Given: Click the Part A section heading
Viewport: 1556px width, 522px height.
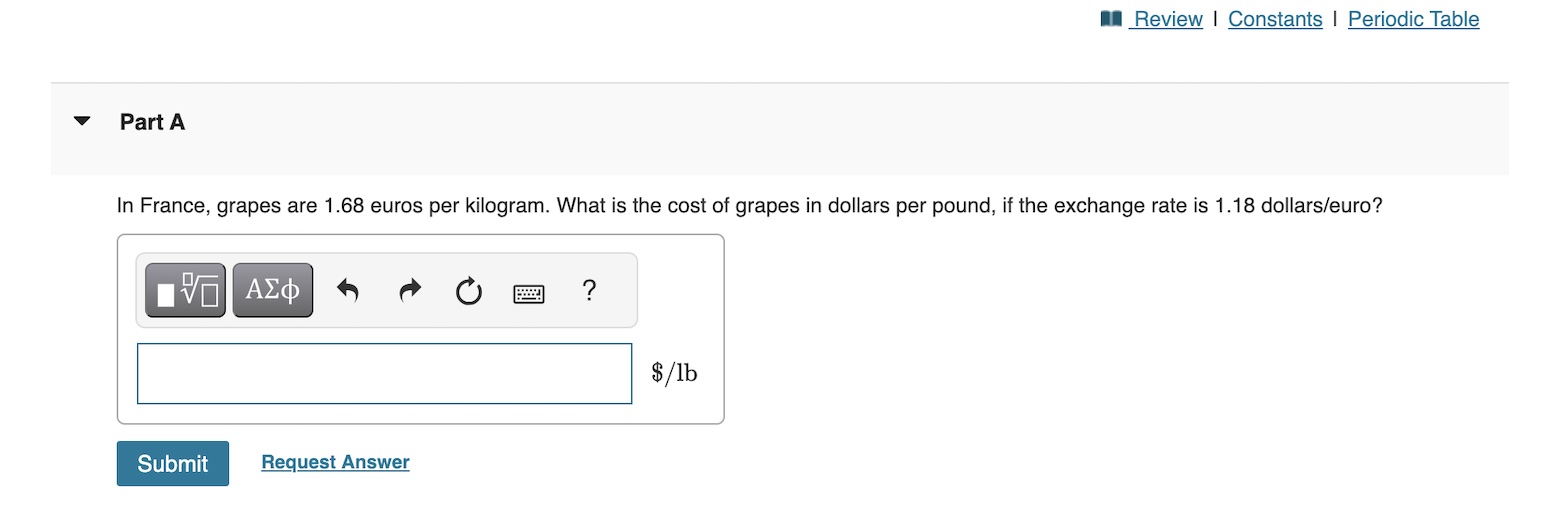Looking at the screenshot, I should (x=152, y=122).
